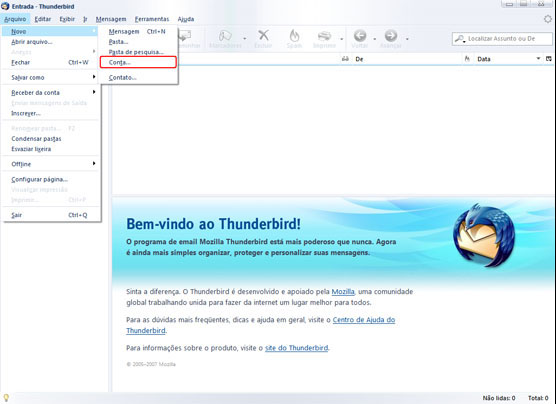Go back with the Voltar arrow icon

click(x=360, y=35)
